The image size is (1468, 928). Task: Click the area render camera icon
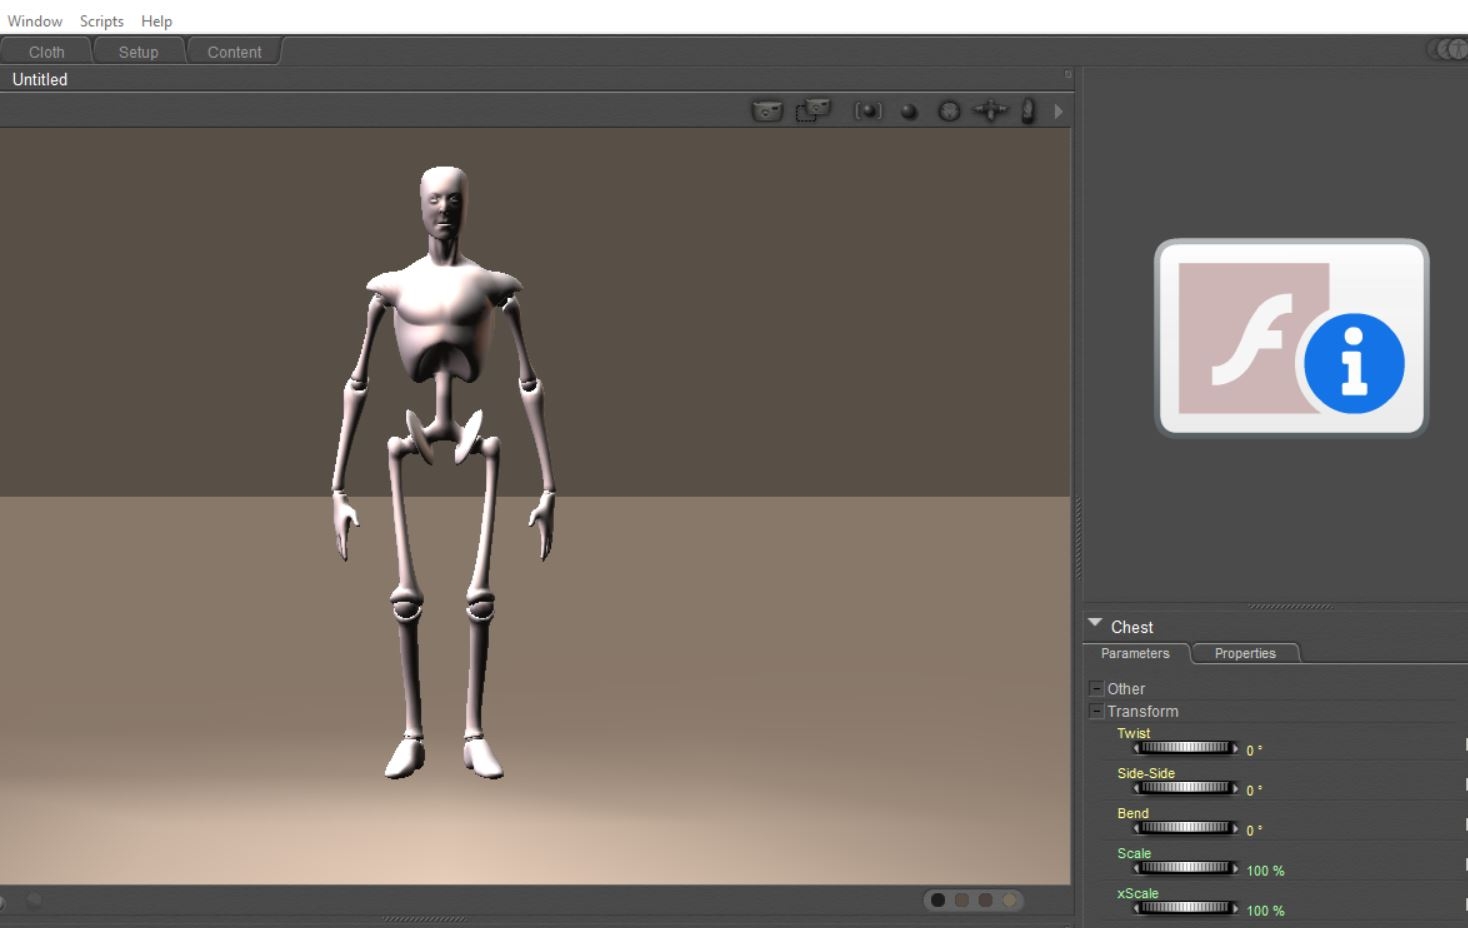[x=813, y=110]
